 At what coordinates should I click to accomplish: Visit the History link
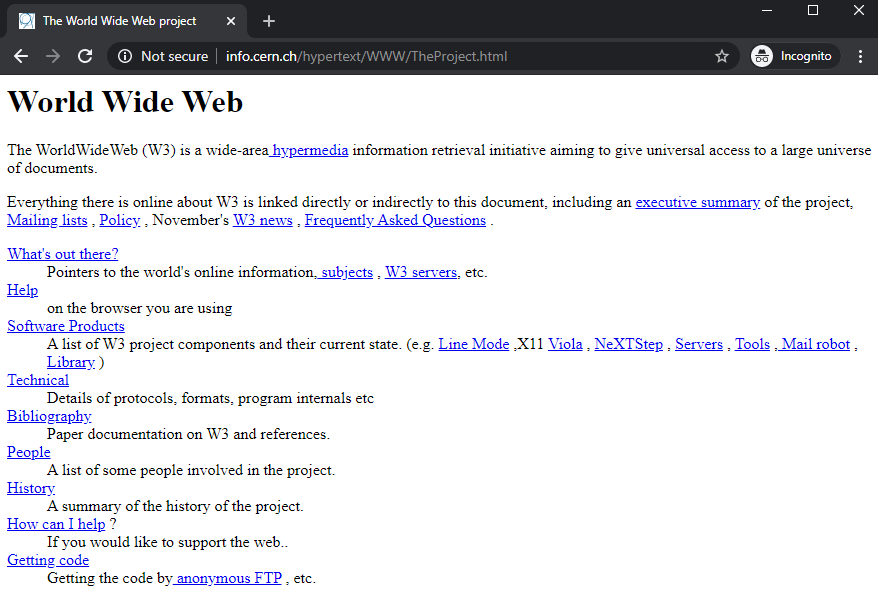pos(31,488)
